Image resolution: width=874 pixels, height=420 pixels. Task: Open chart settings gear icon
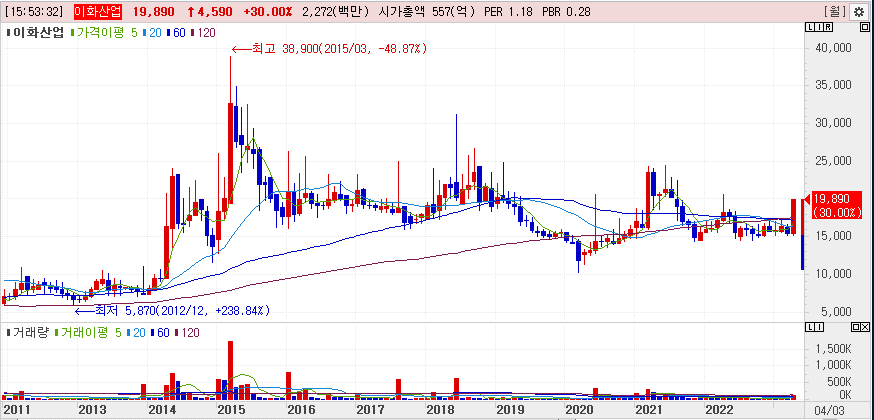click(x=858, y=11)
